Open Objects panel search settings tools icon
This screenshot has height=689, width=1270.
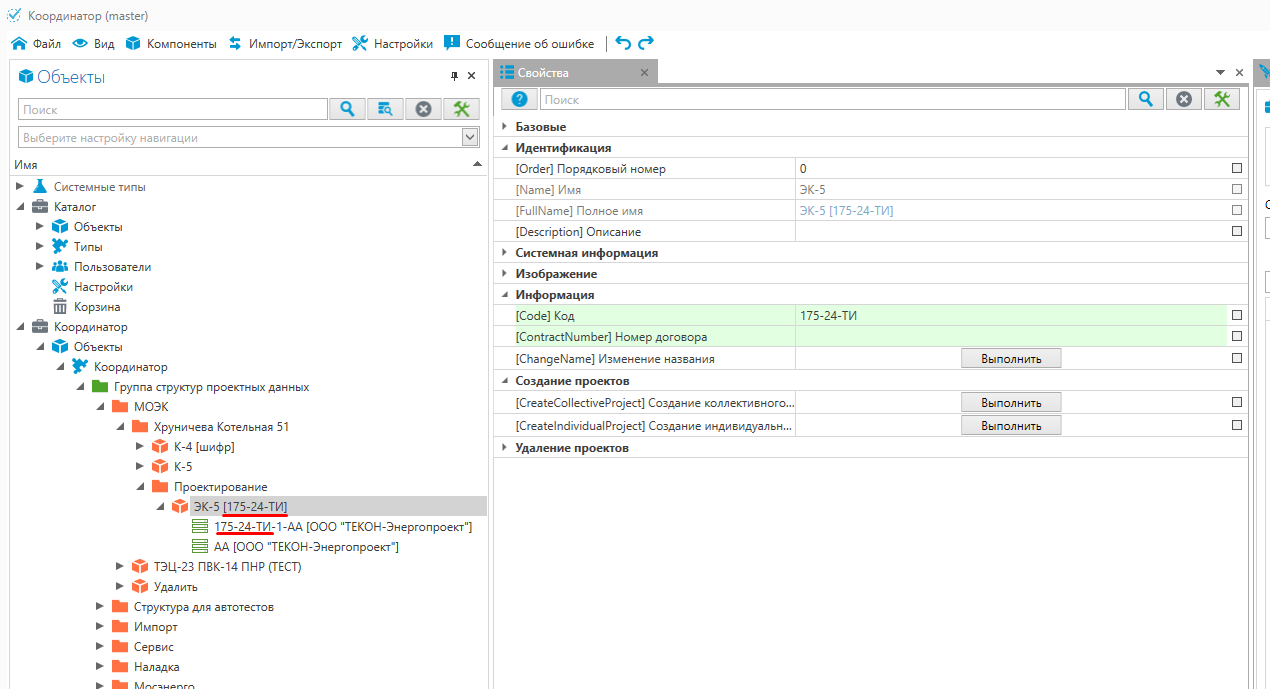tap(461, 109)
